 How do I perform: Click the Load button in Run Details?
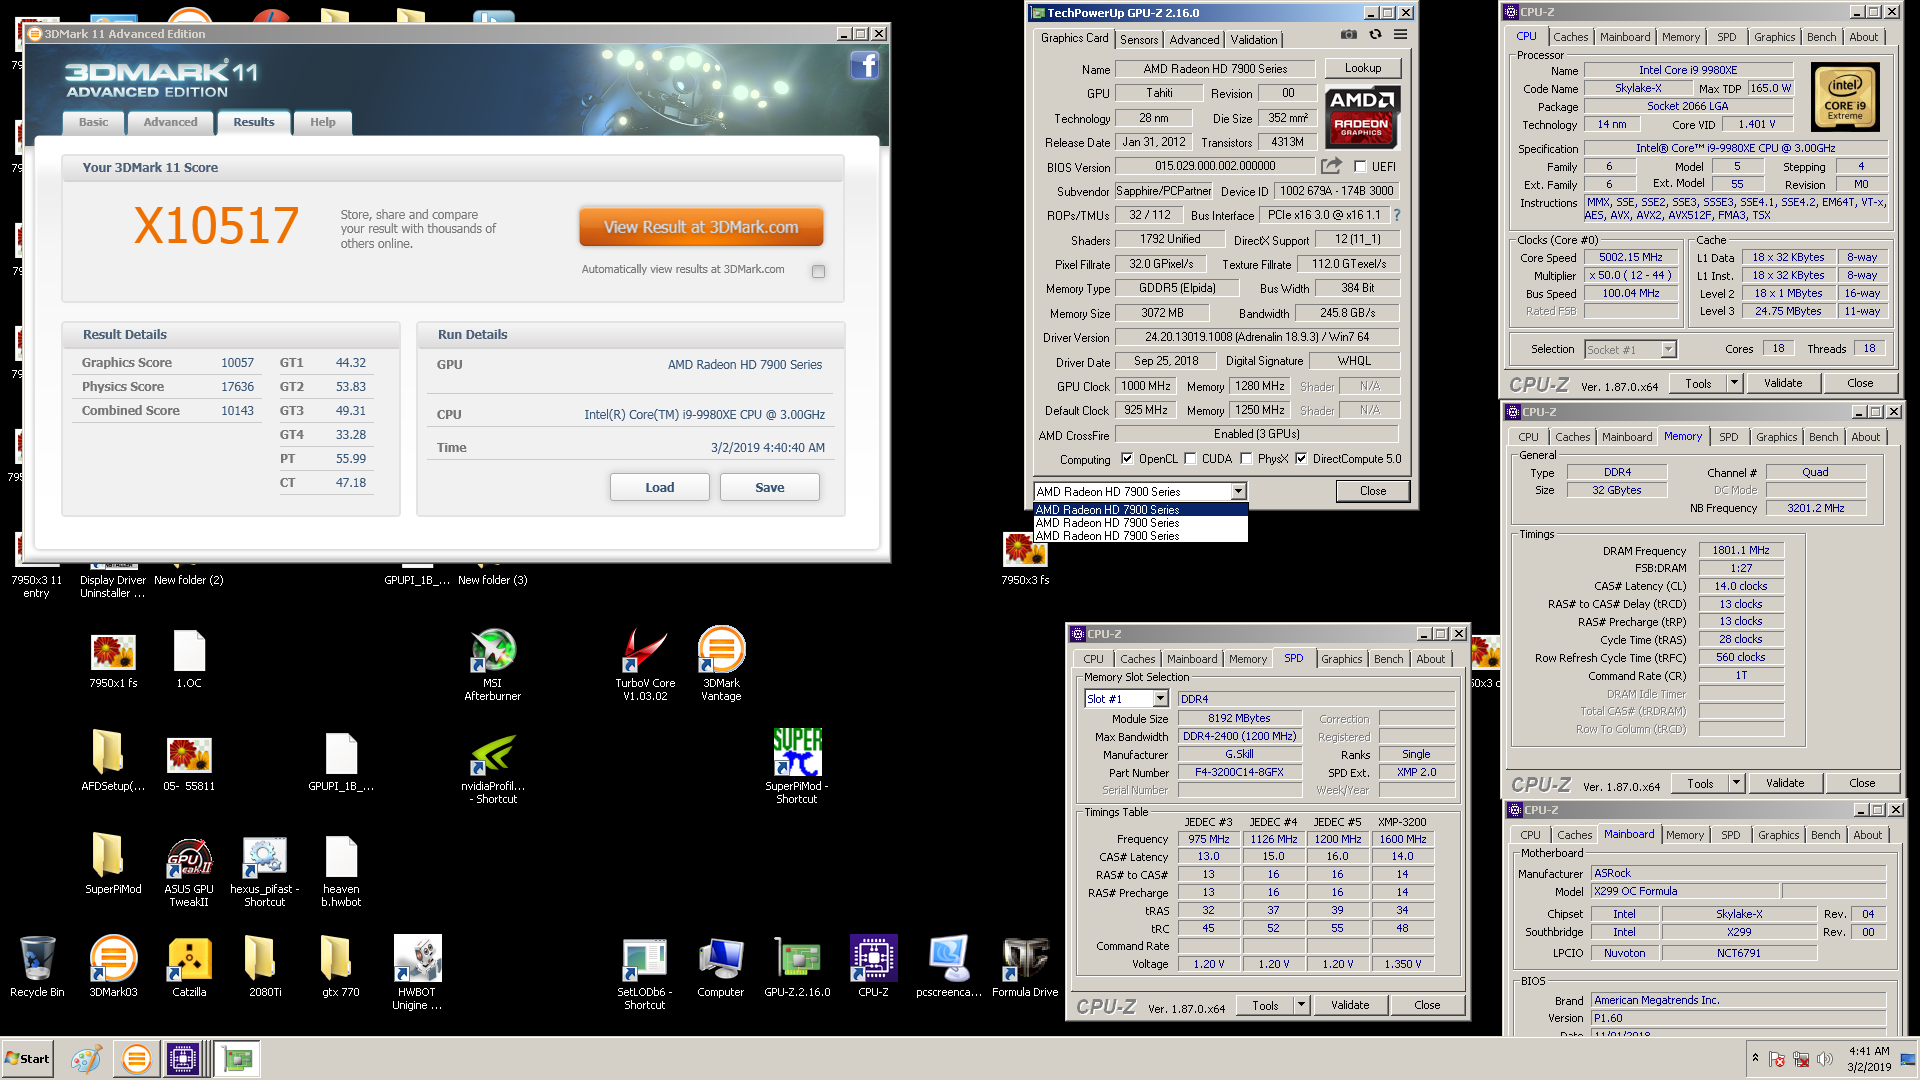660,487
